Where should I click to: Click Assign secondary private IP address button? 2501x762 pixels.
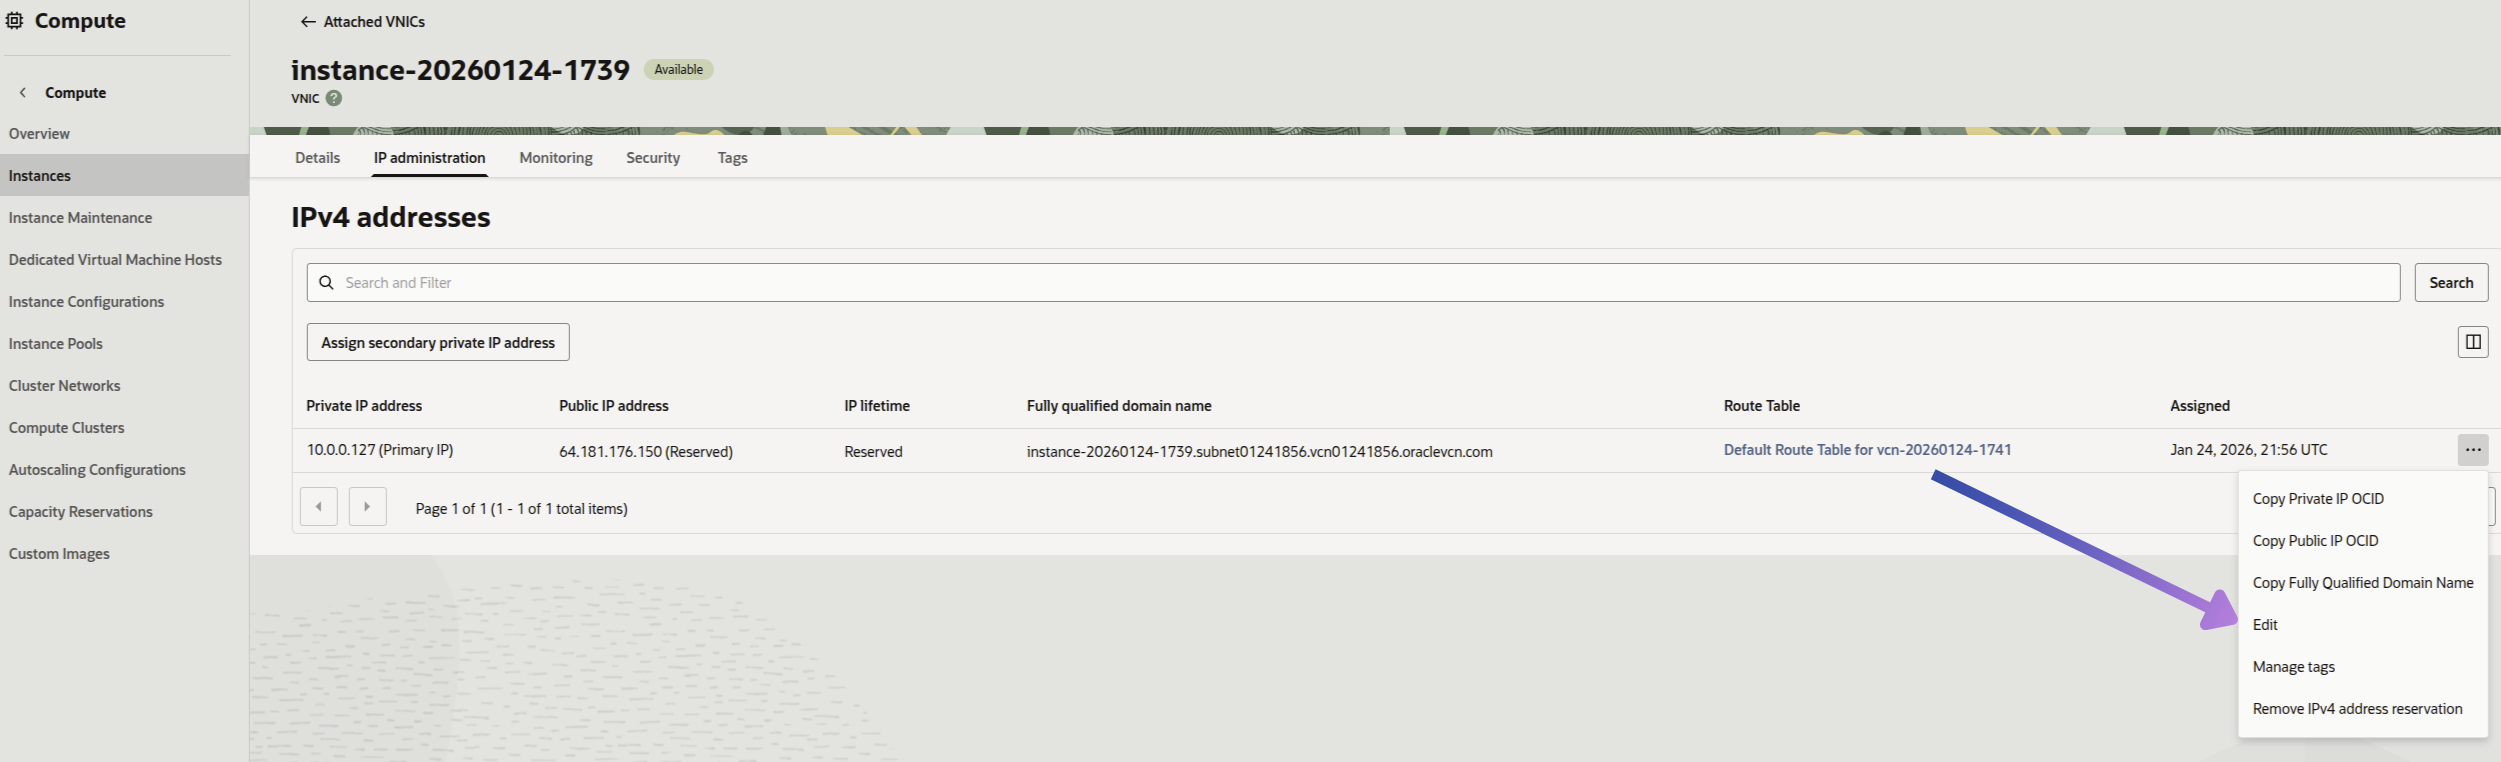pos(437,342)
